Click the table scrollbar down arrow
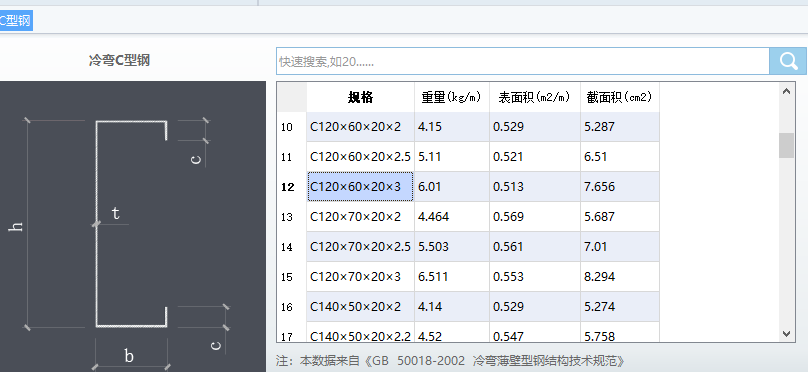Screen dimensions: 808x372 [x=786, y=333]
